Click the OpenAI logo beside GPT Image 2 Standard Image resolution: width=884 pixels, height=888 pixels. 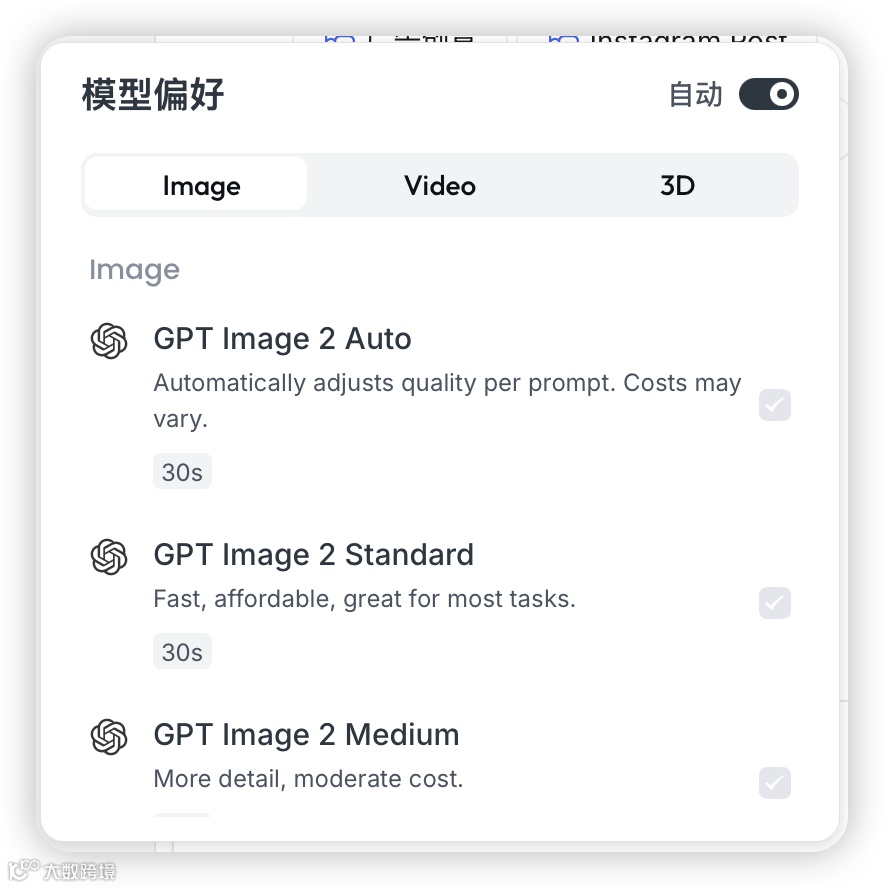109,556
